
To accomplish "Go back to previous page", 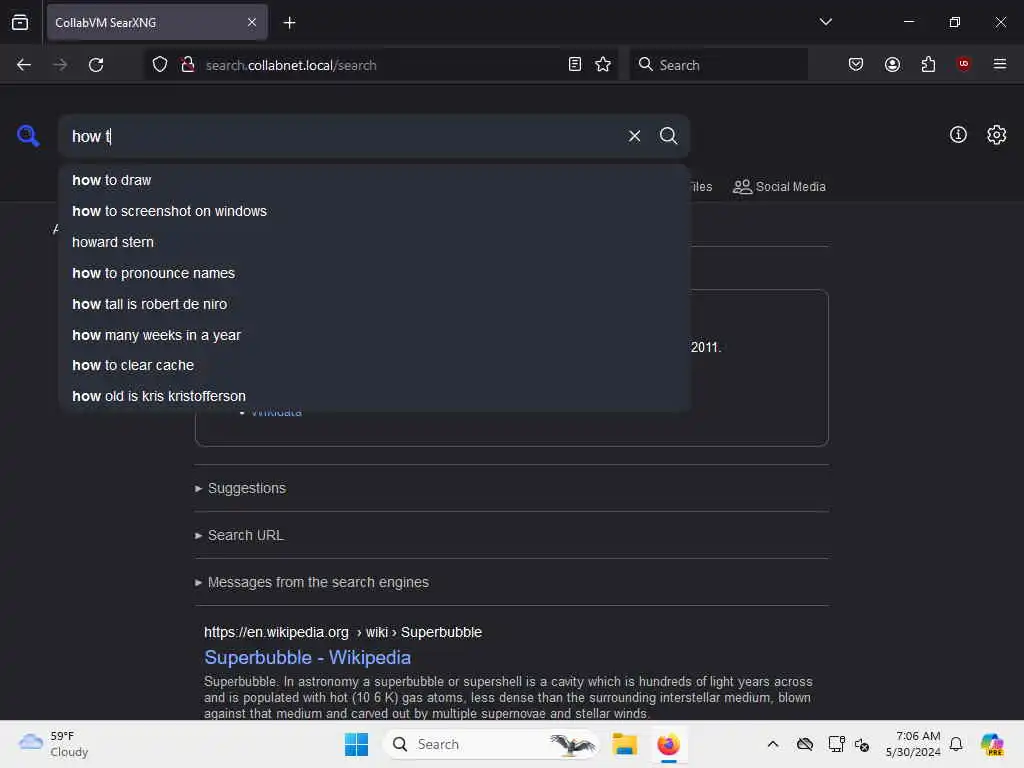I will pyautogui.click(x=24, y=65).
